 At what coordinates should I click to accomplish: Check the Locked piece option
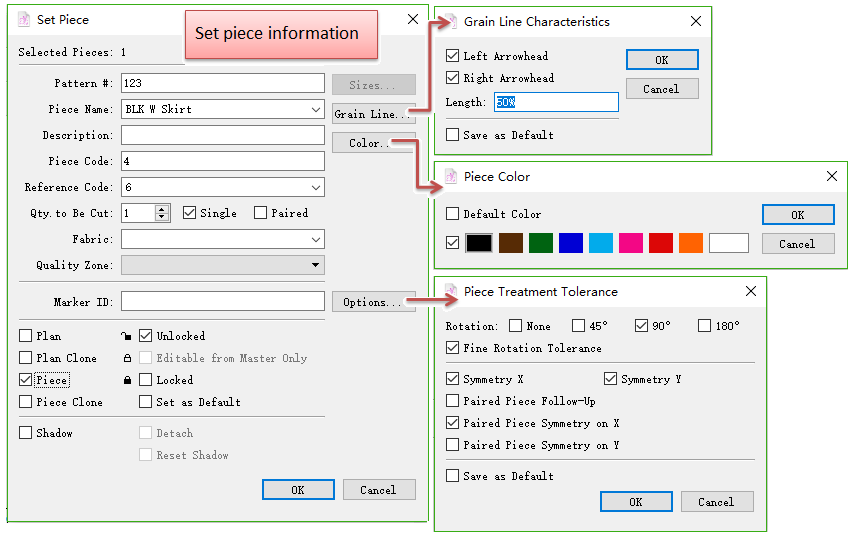click(x=146, y=380)
